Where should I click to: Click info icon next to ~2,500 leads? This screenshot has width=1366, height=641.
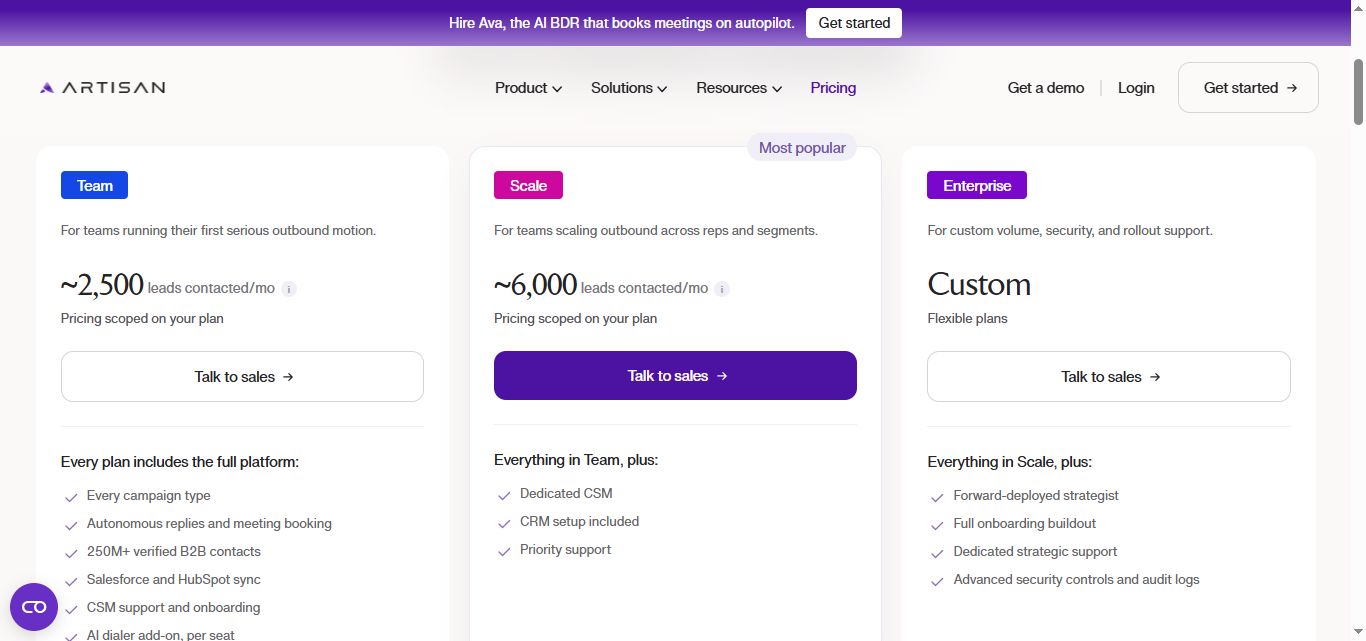[x=289, y=289]
